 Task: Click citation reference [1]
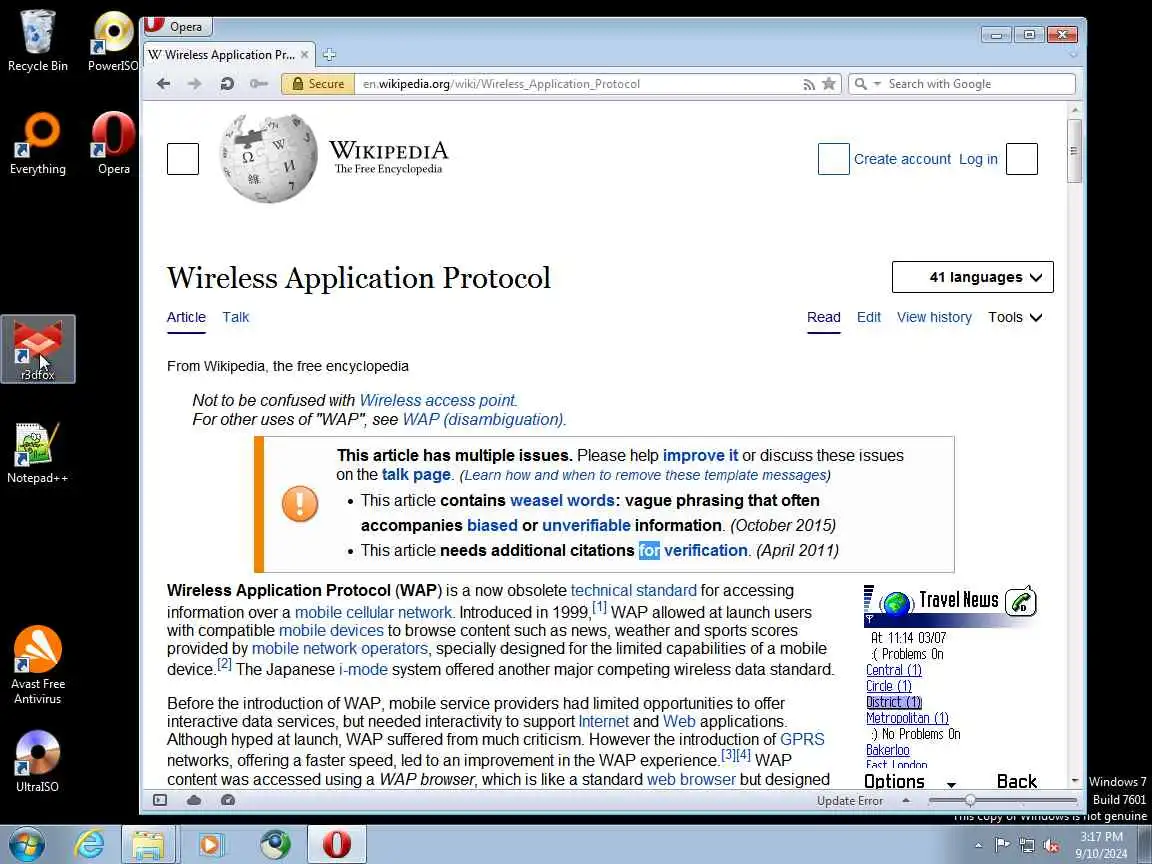point(600,608)
